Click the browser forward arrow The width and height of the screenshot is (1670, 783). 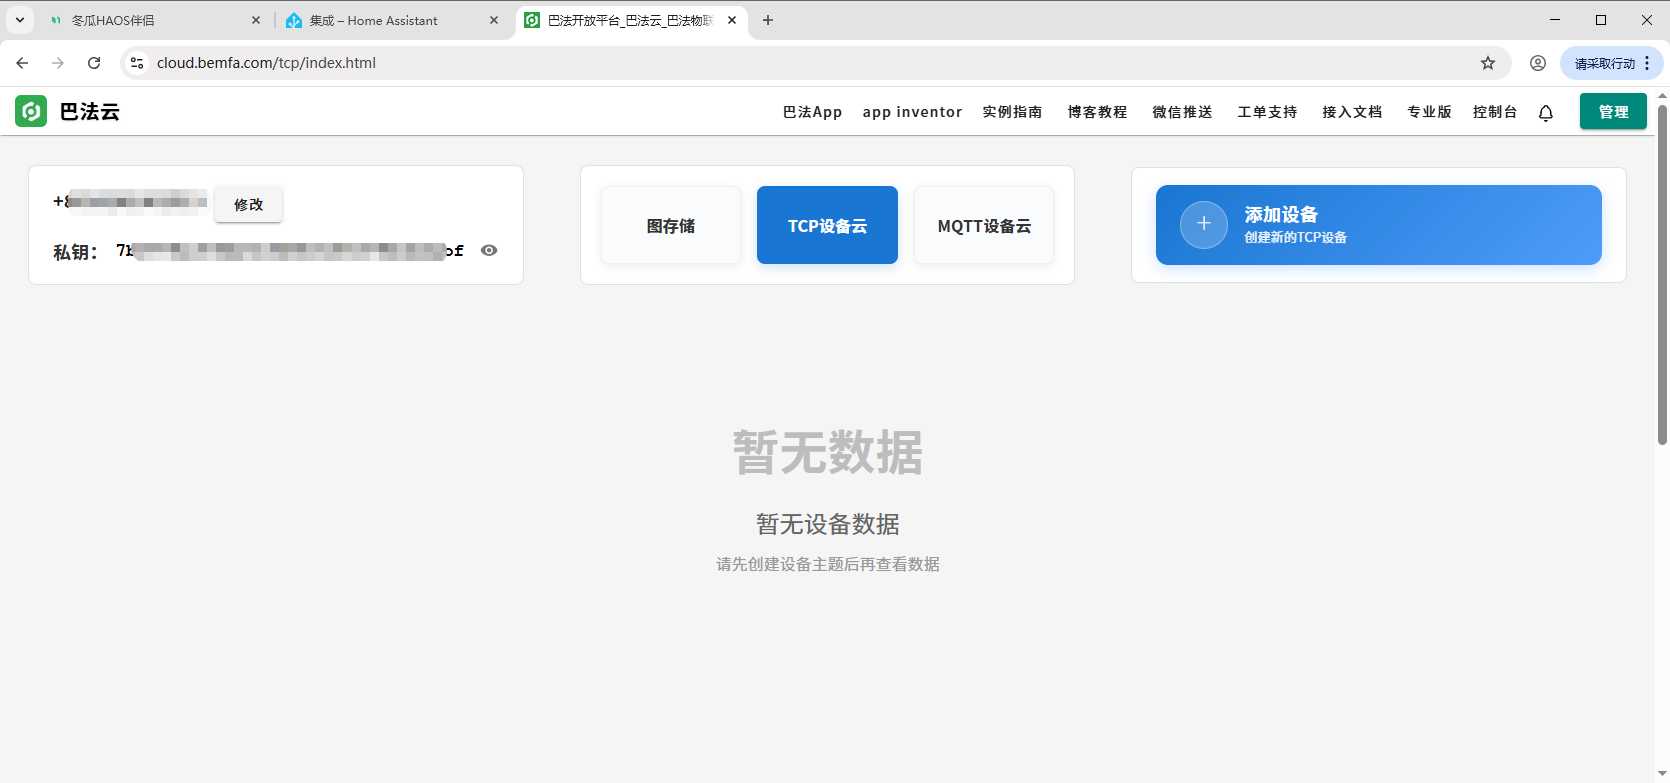click(x=58, y=63)
